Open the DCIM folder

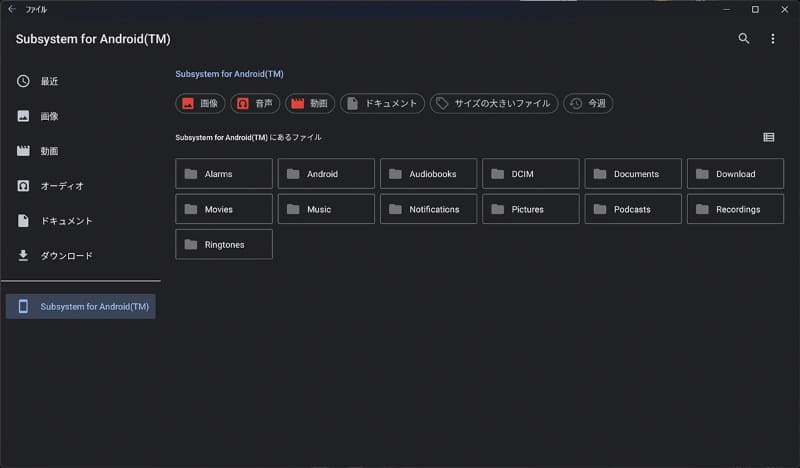[531, 174]
